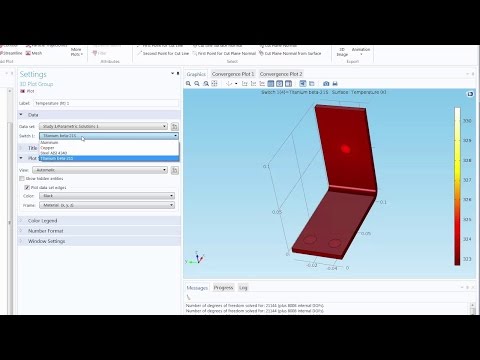Enable Show hidden entities checkbox
Image resolution: width=480 pixels, height=360 pixels.
pos(22,179)
